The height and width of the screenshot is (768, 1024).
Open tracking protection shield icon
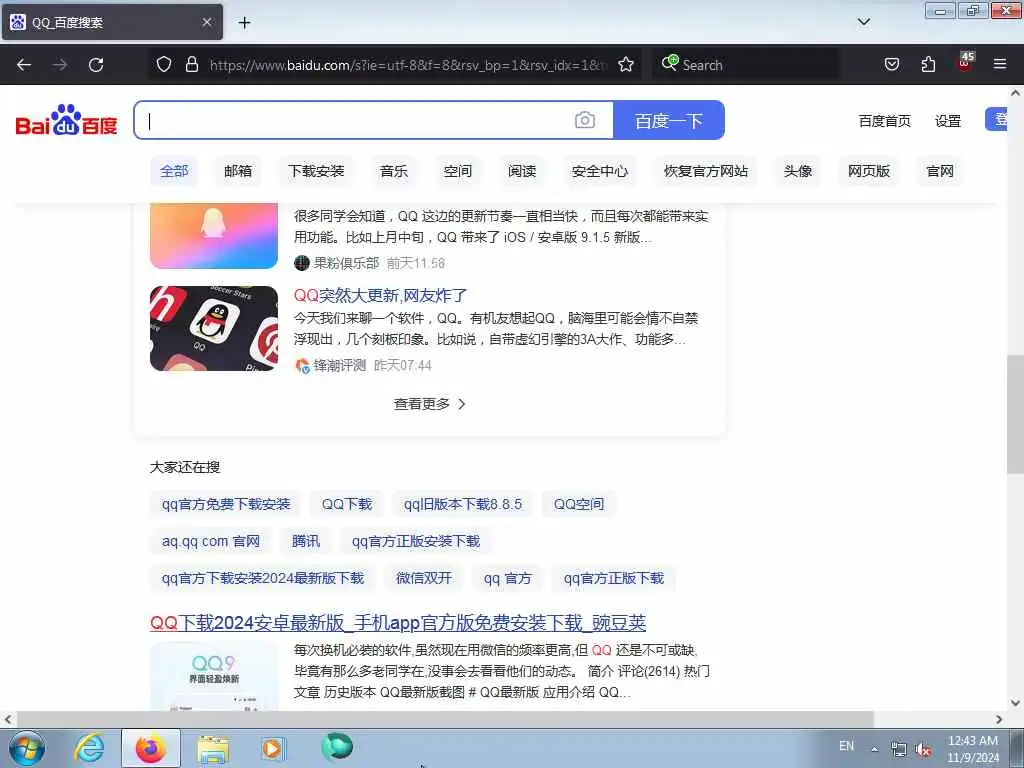164,64
